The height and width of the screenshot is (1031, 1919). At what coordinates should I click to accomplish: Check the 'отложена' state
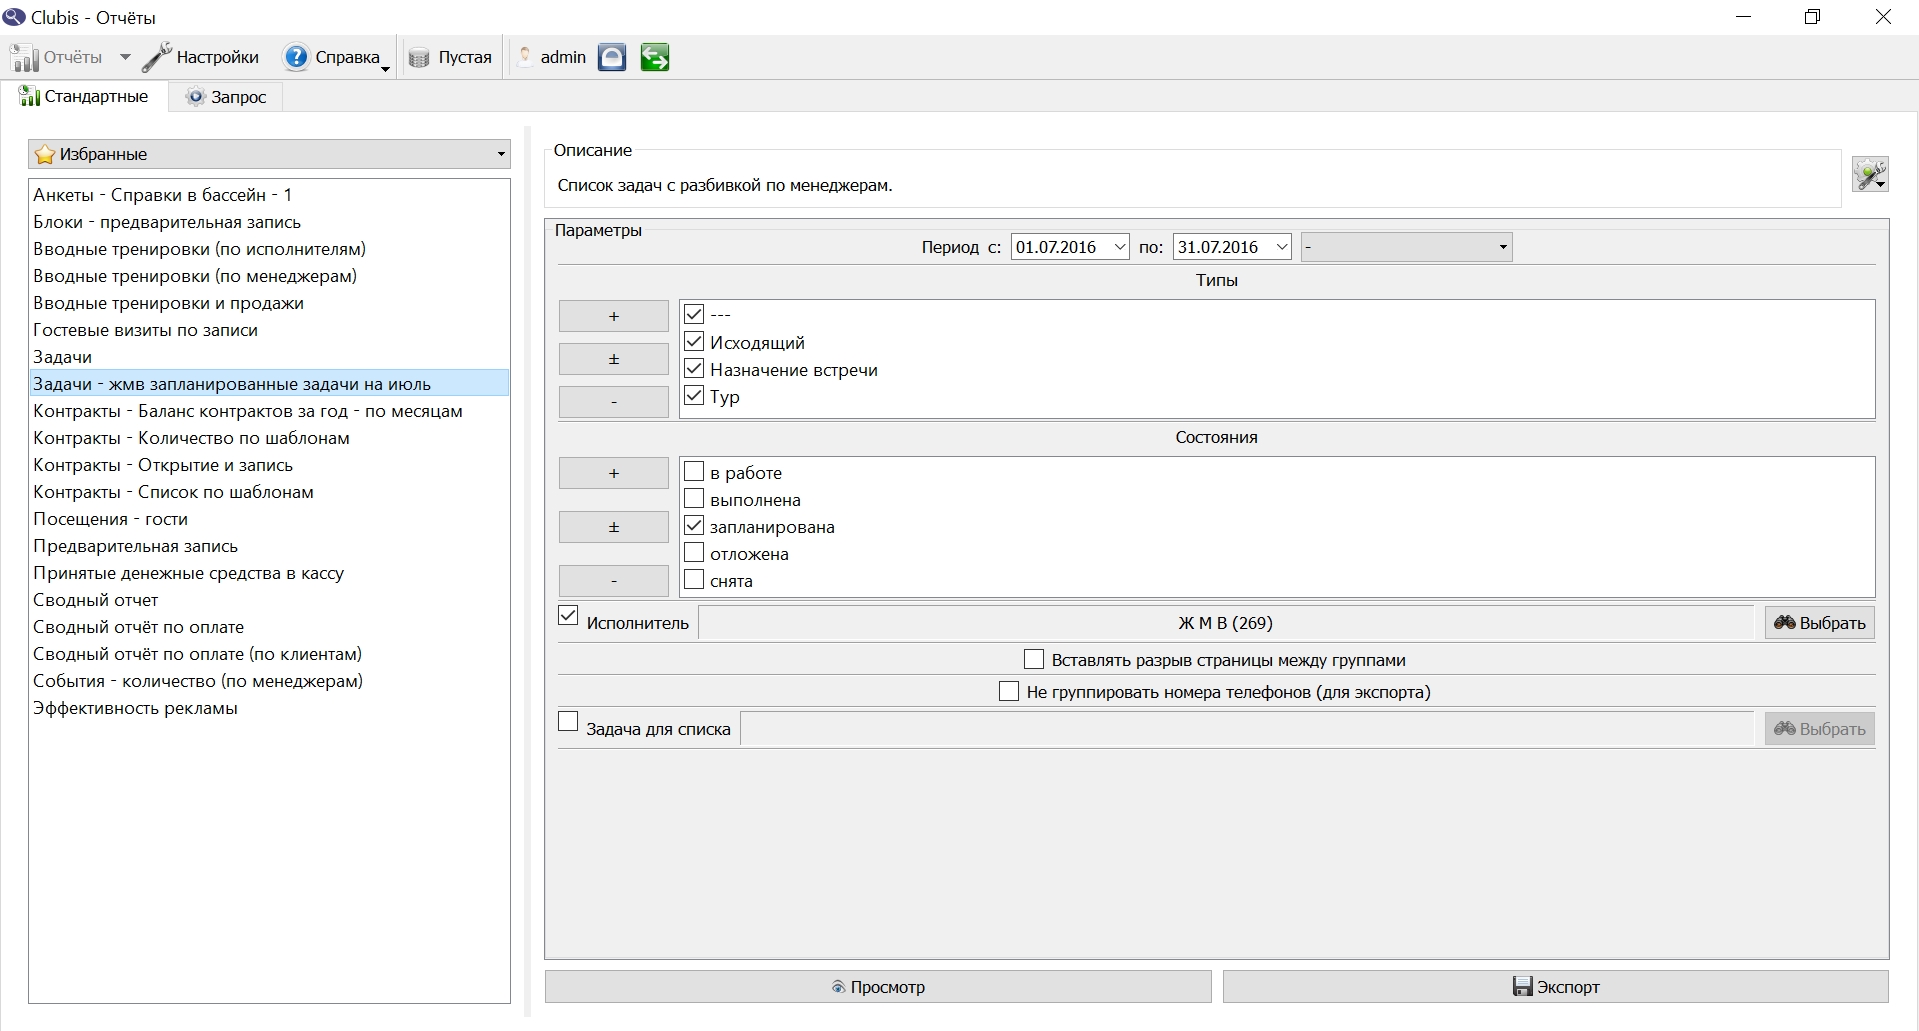[694, 552]
